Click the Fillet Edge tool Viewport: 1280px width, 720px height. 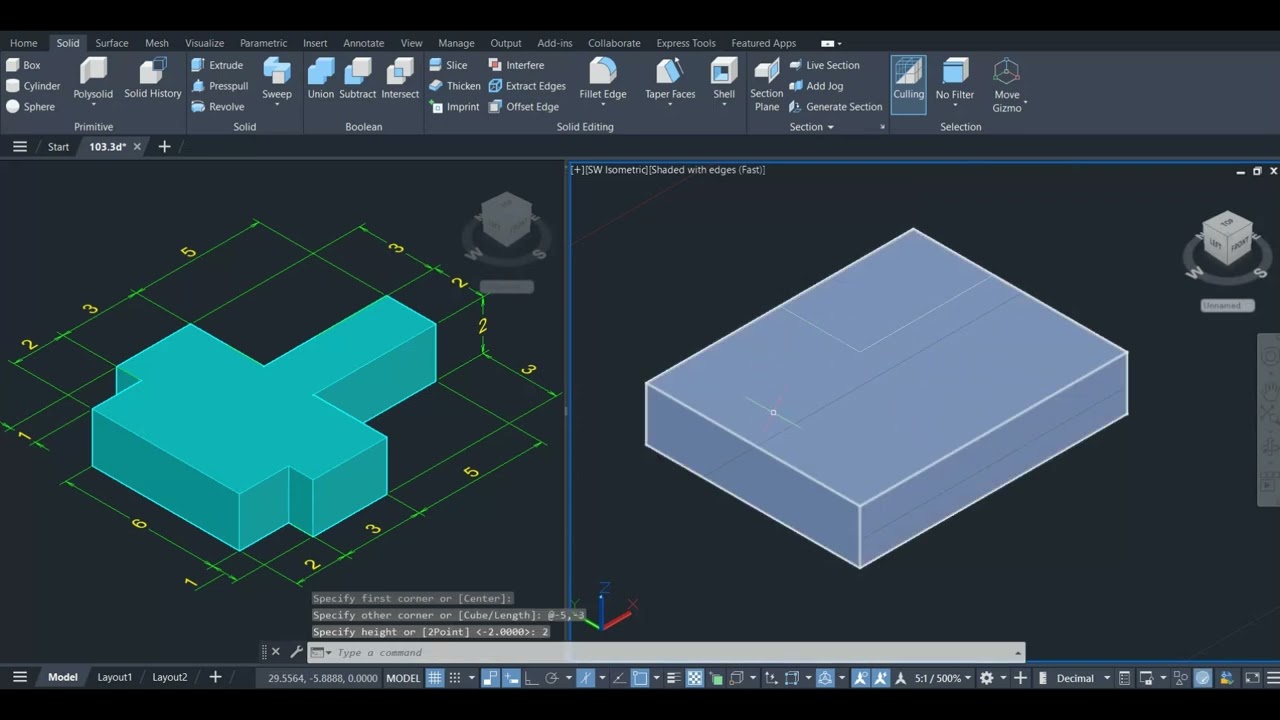click(x=603, y=76)
